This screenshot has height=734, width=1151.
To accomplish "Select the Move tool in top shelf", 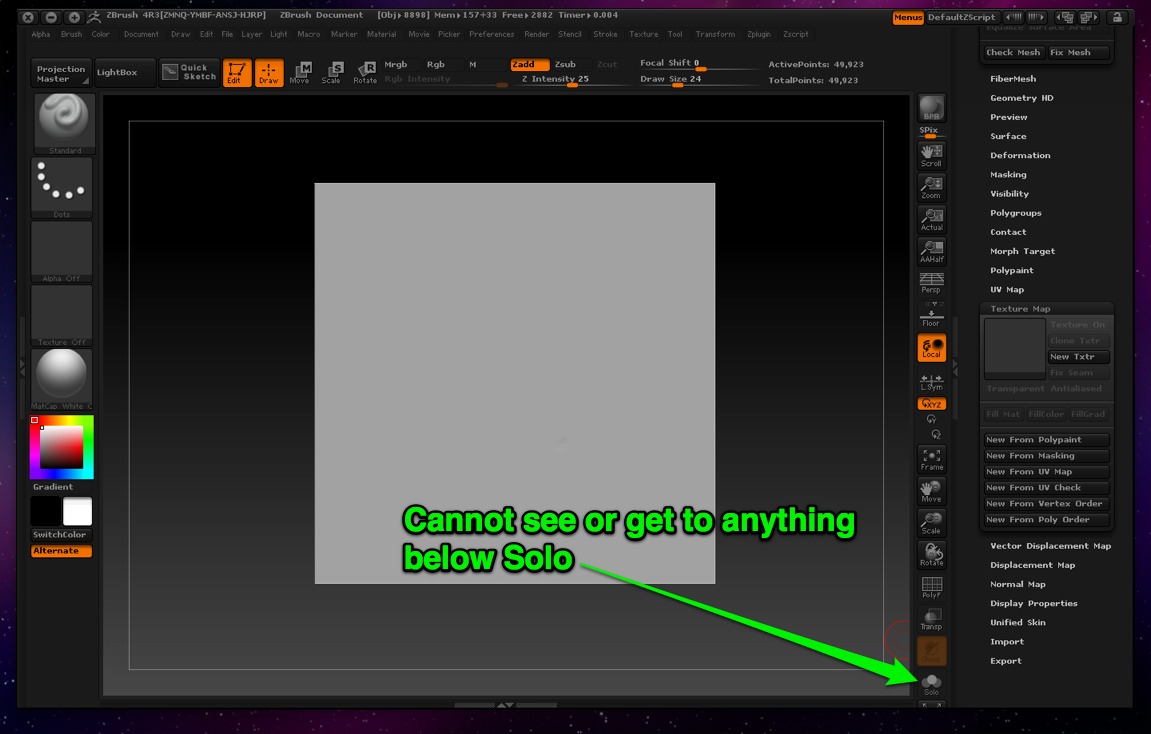I will coord(300,73).
